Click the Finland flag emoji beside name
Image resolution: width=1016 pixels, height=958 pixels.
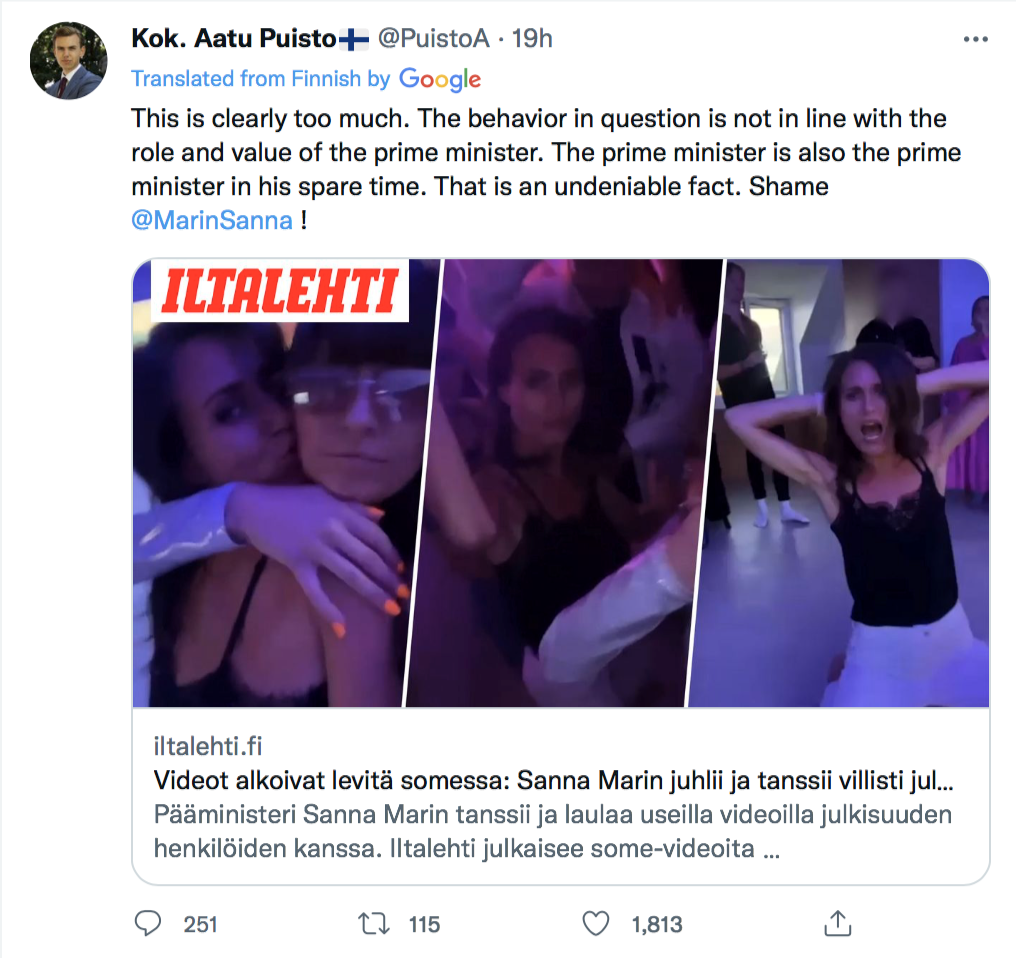click(354, 39)
